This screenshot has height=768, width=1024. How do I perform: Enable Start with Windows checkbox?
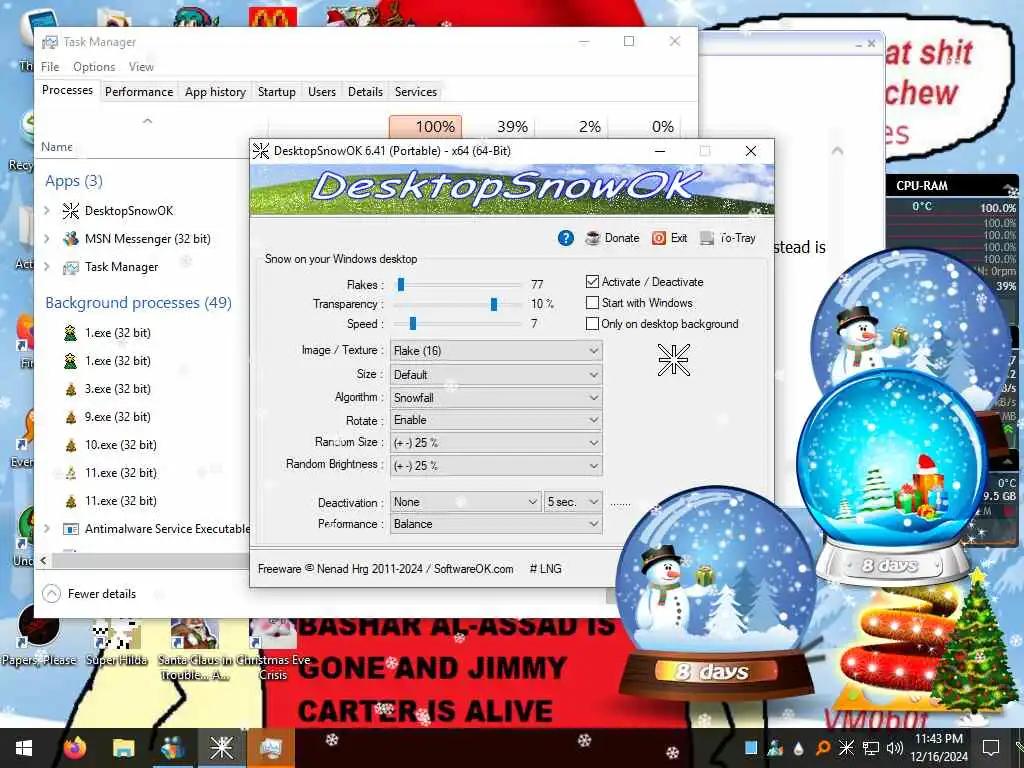[592, 302]
